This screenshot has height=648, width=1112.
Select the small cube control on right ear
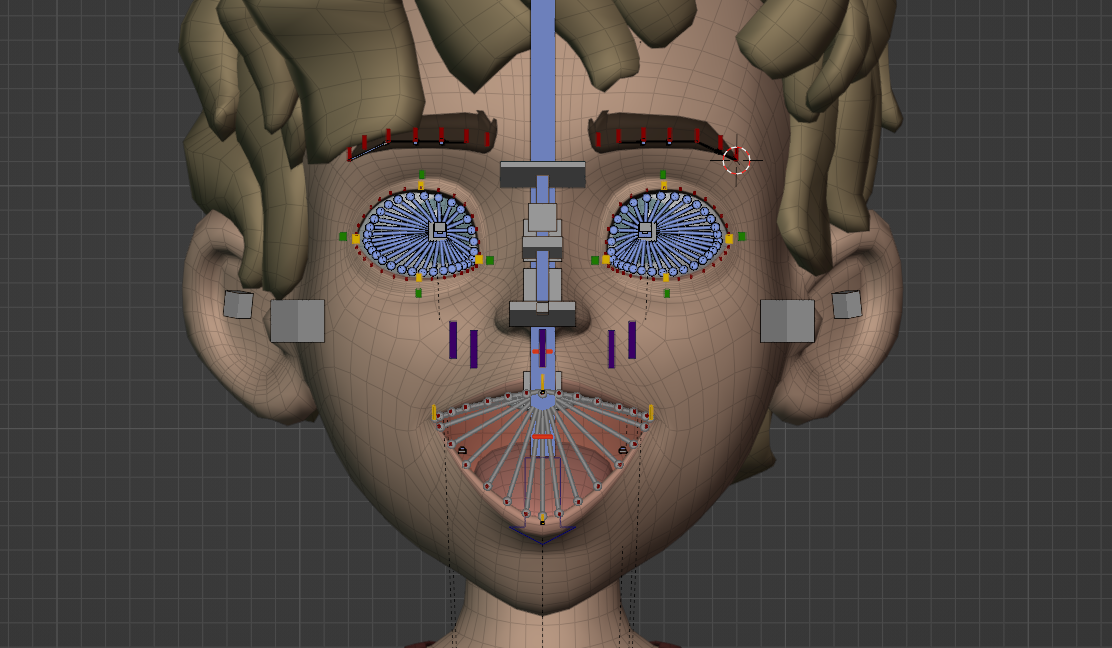tap(846, 304)
